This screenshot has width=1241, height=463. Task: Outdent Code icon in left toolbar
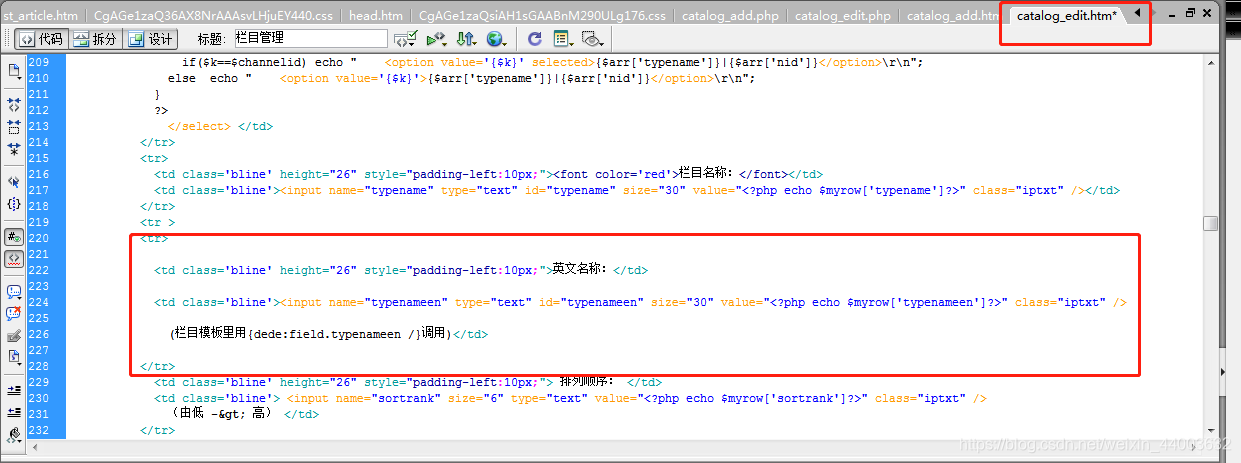(x=14, y=411)
